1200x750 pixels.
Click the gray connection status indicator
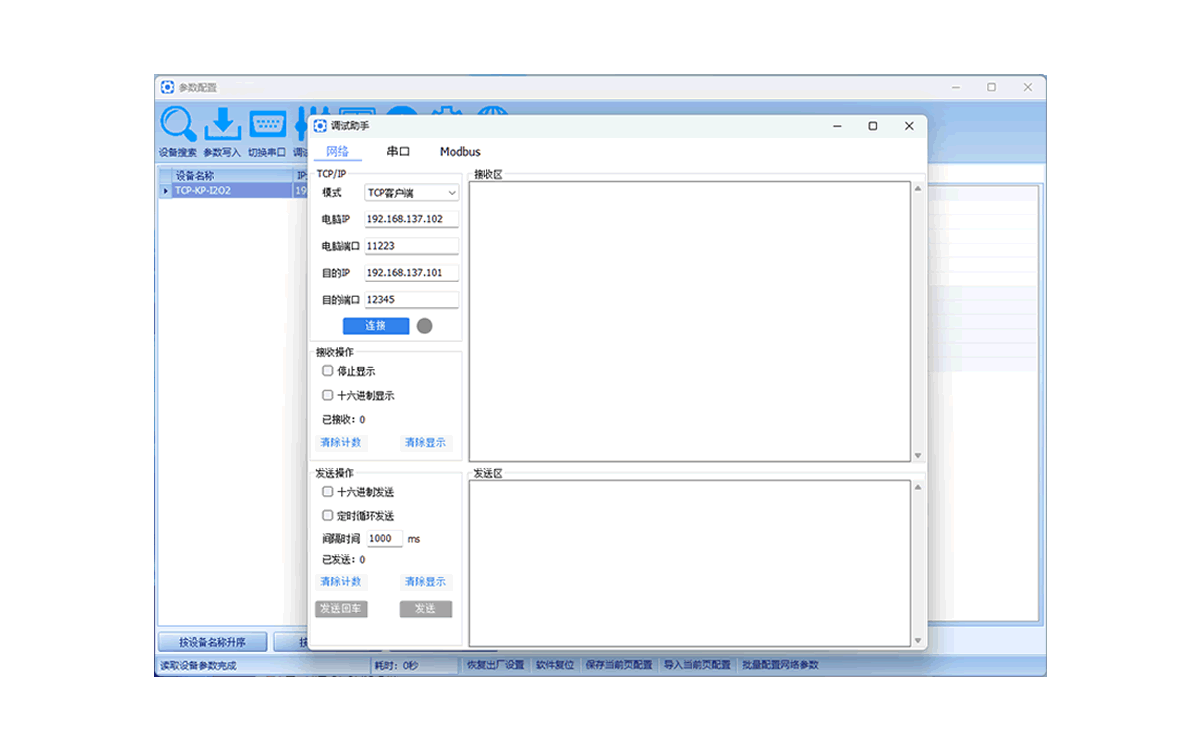pyautogui.click(x=424, y=326)
